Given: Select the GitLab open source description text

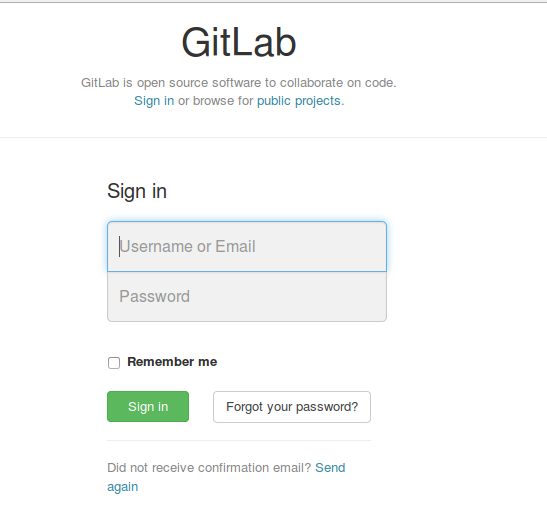Looking at the screenshot, I should (x=239, y=83).
